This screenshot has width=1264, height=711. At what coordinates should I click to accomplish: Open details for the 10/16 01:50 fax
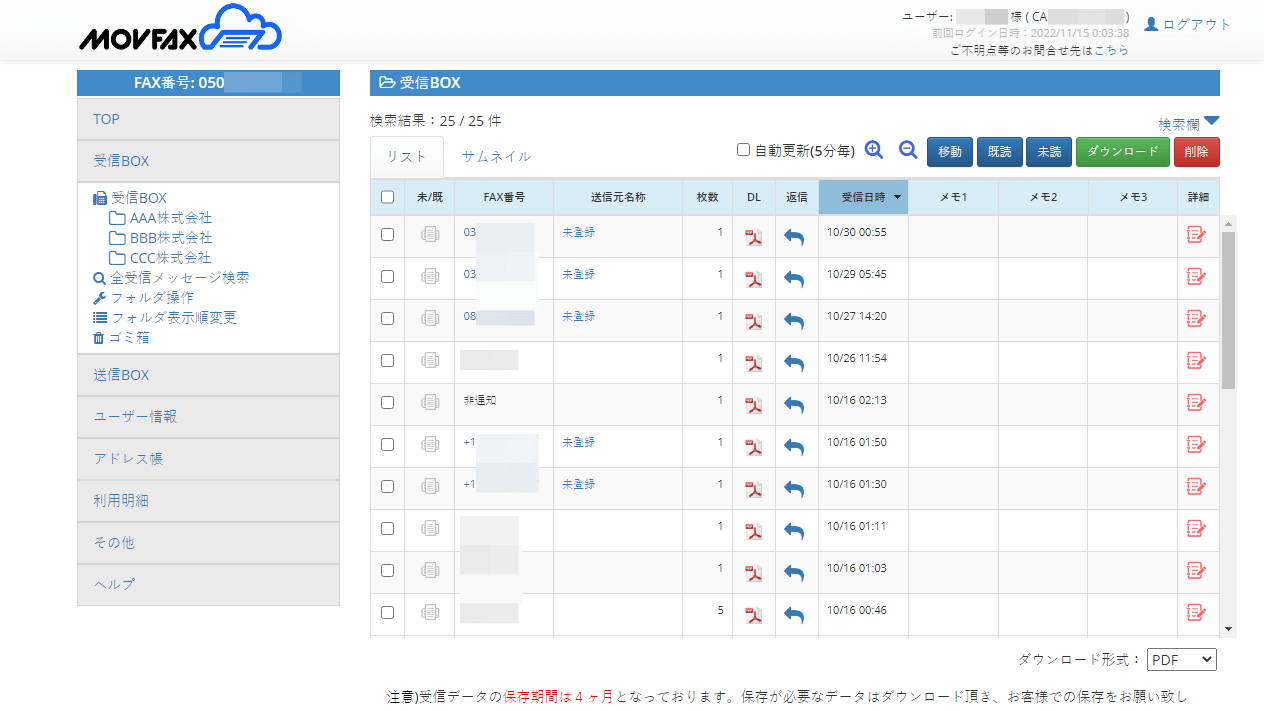pyautogui.click(x=1196, y=445)
